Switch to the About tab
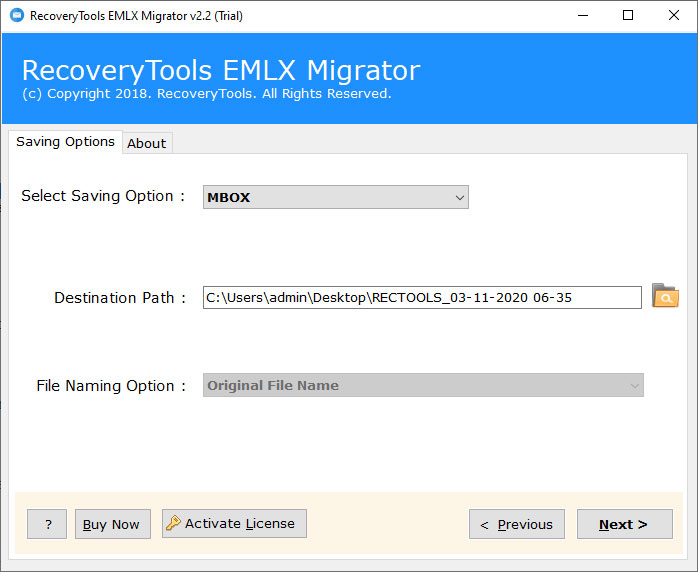 (x=147, y=143)
